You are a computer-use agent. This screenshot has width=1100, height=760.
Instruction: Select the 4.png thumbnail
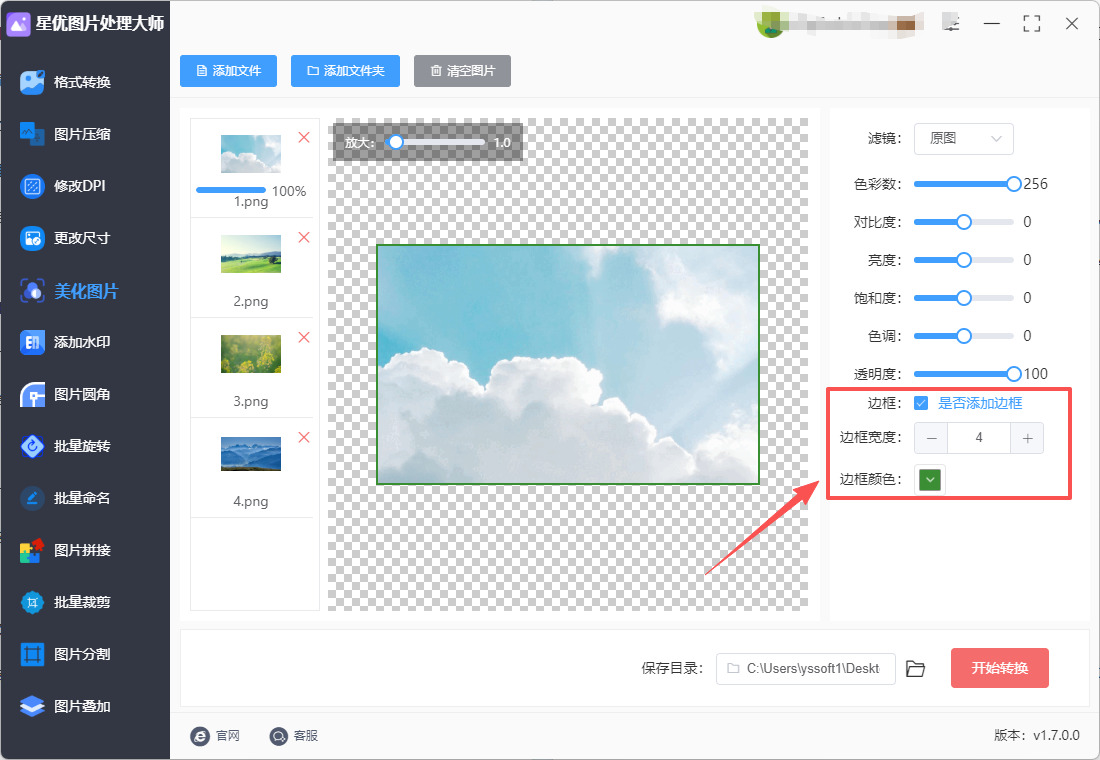(x=250, y=453)
